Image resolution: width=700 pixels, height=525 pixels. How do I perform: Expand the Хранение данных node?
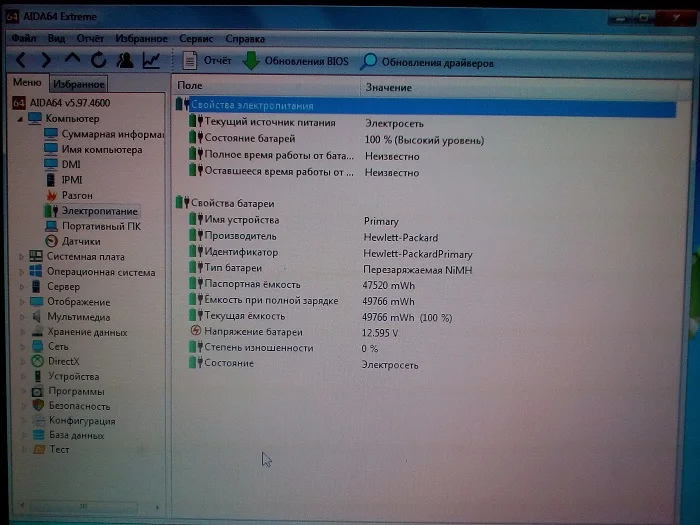pyautogui.click(x=22, y=333)
